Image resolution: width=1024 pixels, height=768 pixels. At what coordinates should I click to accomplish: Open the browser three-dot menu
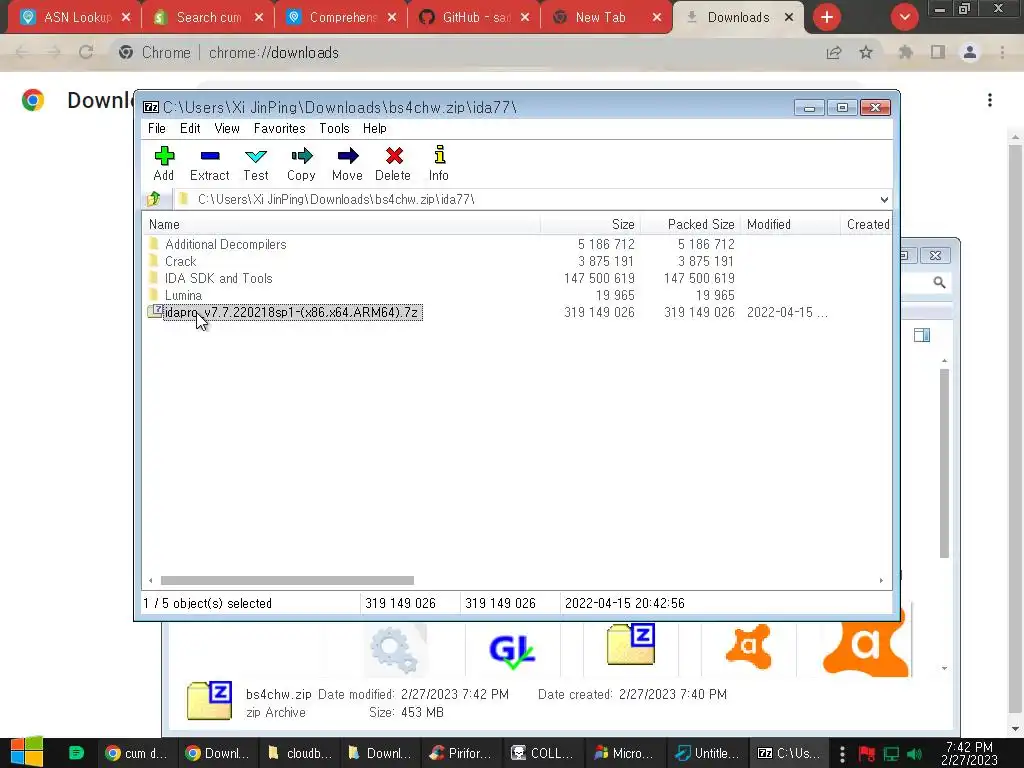[x=1002, y=52]
